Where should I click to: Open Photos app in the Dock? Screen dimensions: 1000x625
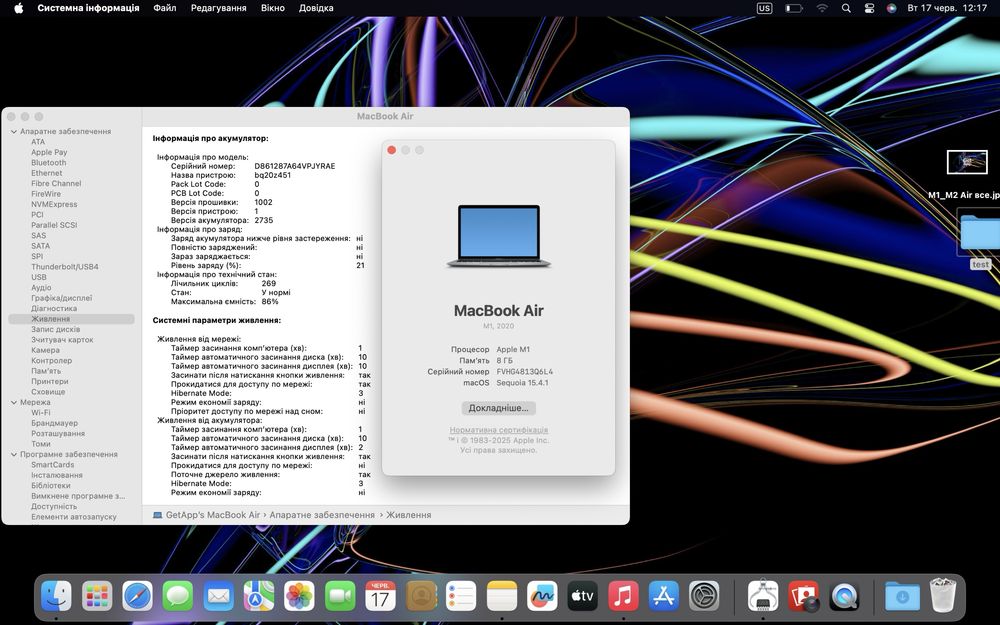[x=299, y=596]
